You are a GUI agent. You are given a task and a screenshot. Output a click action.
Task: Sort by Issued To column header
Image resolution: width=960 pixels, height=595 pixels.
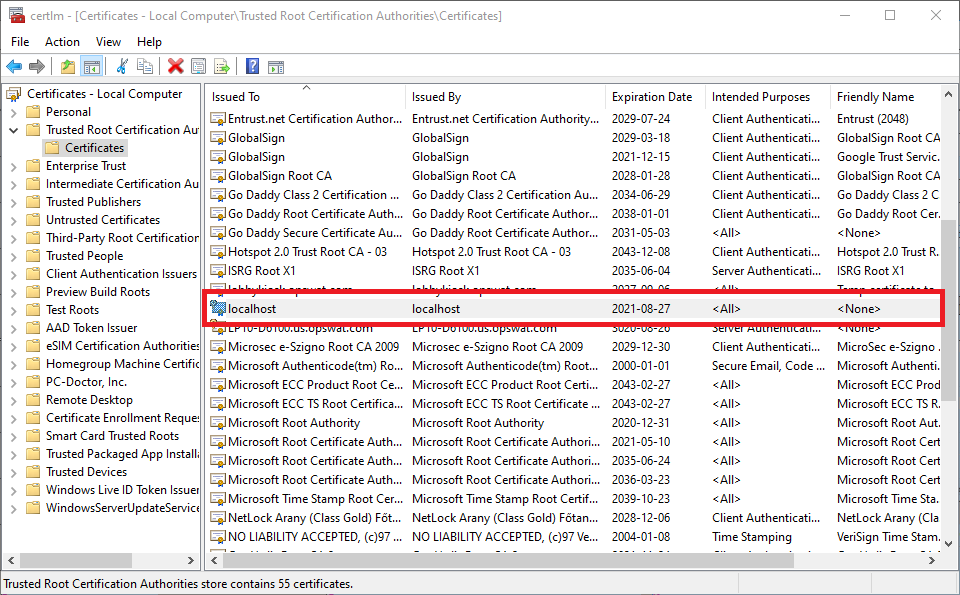[306, 97]
